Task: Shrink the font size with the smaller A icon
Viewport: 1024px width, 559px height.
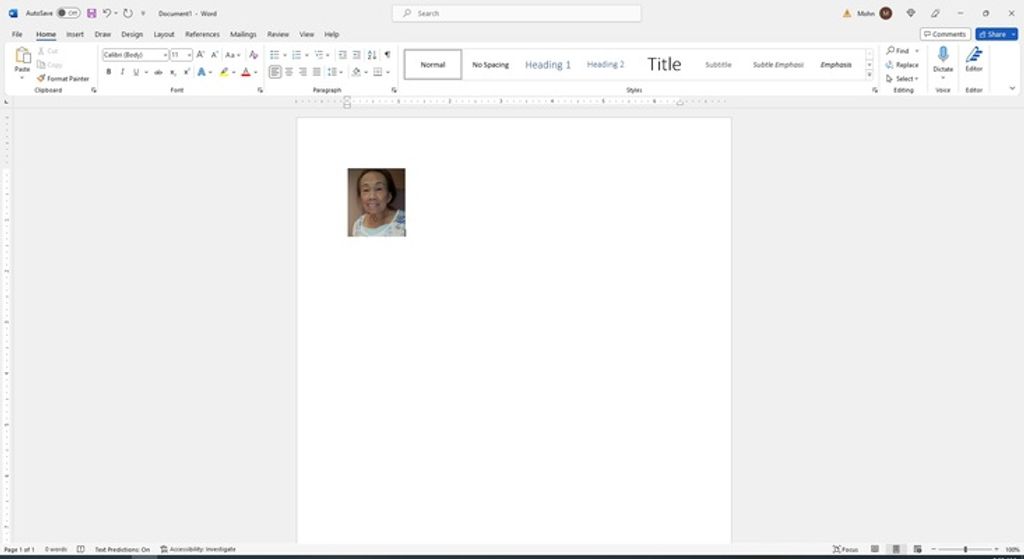Action: 214,55
